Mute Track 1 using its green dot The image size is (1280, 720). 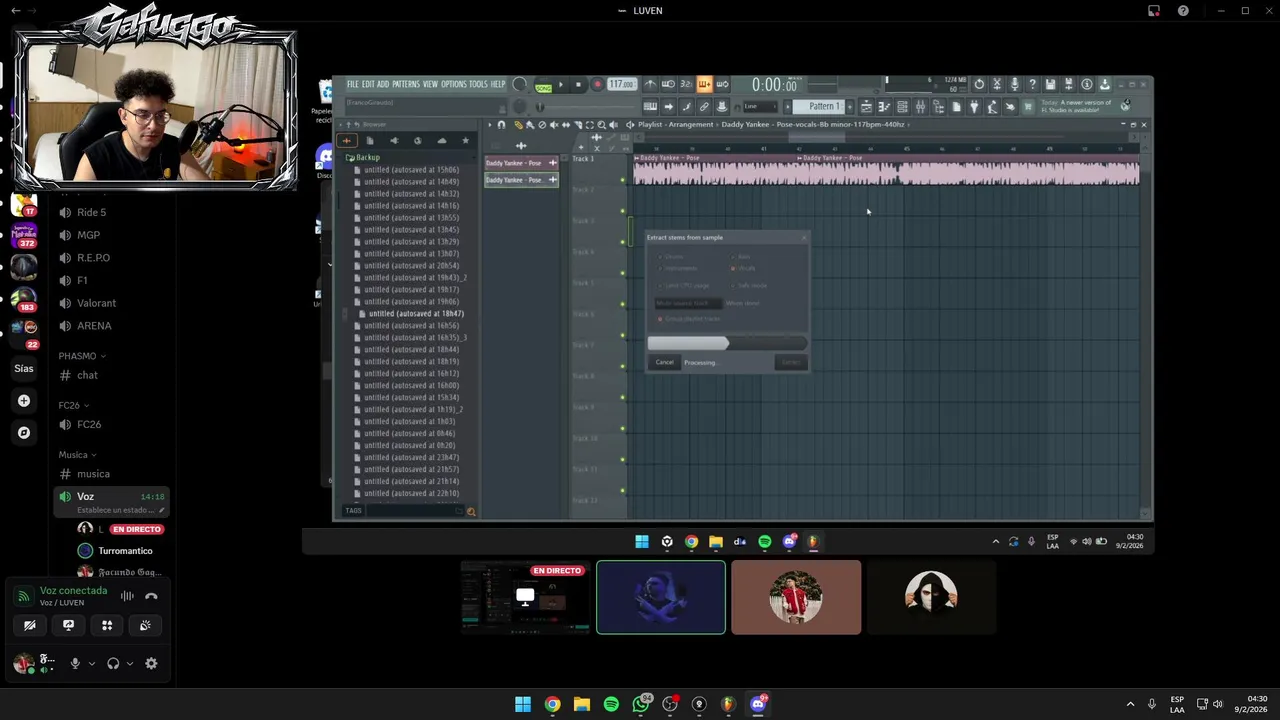point(623,180)
